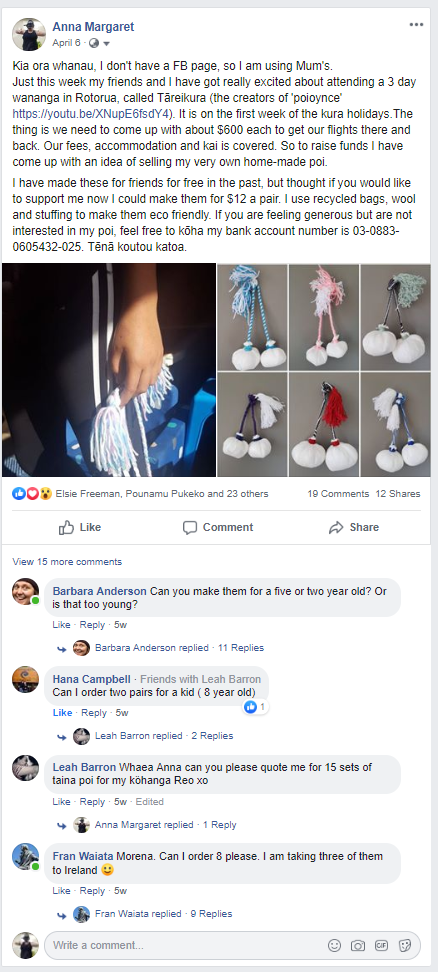The image size is (438, 972).
Task: Expand Fran Waiata's 9 Replies thread
Action: coord(211,914)
